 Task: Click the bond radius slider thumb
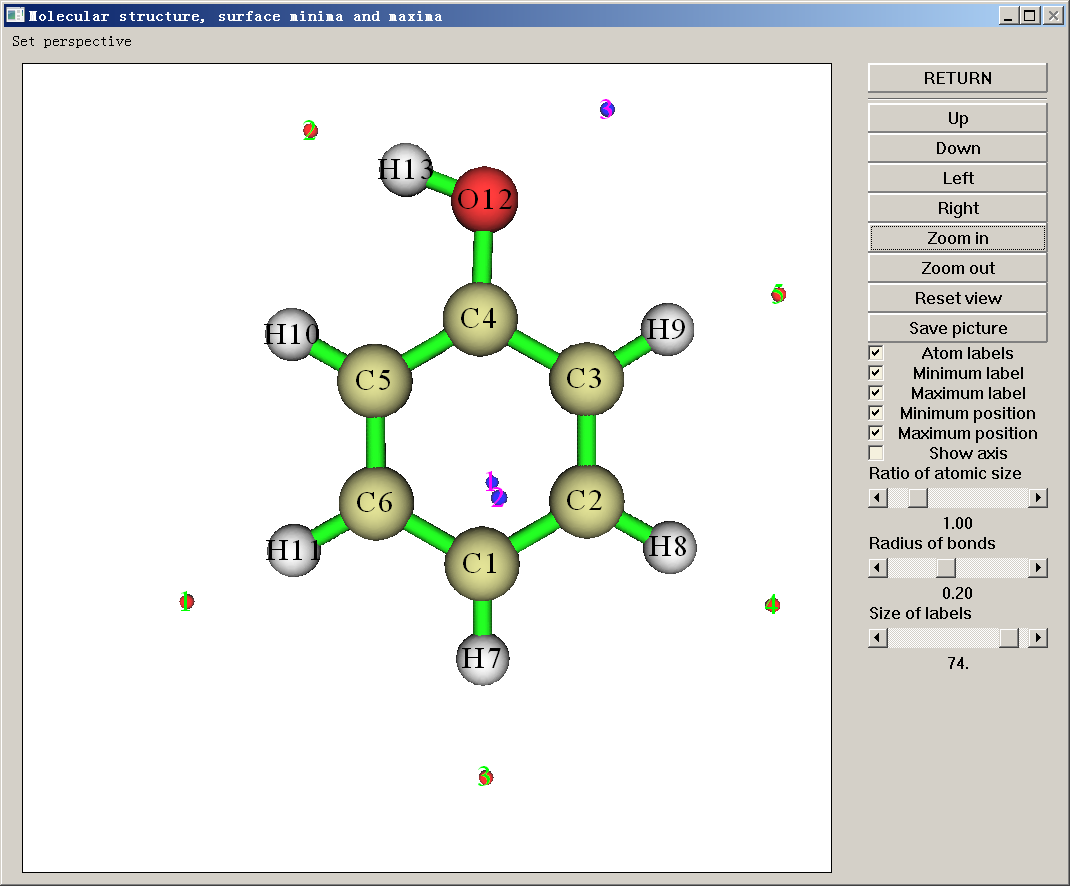(946, 568)
